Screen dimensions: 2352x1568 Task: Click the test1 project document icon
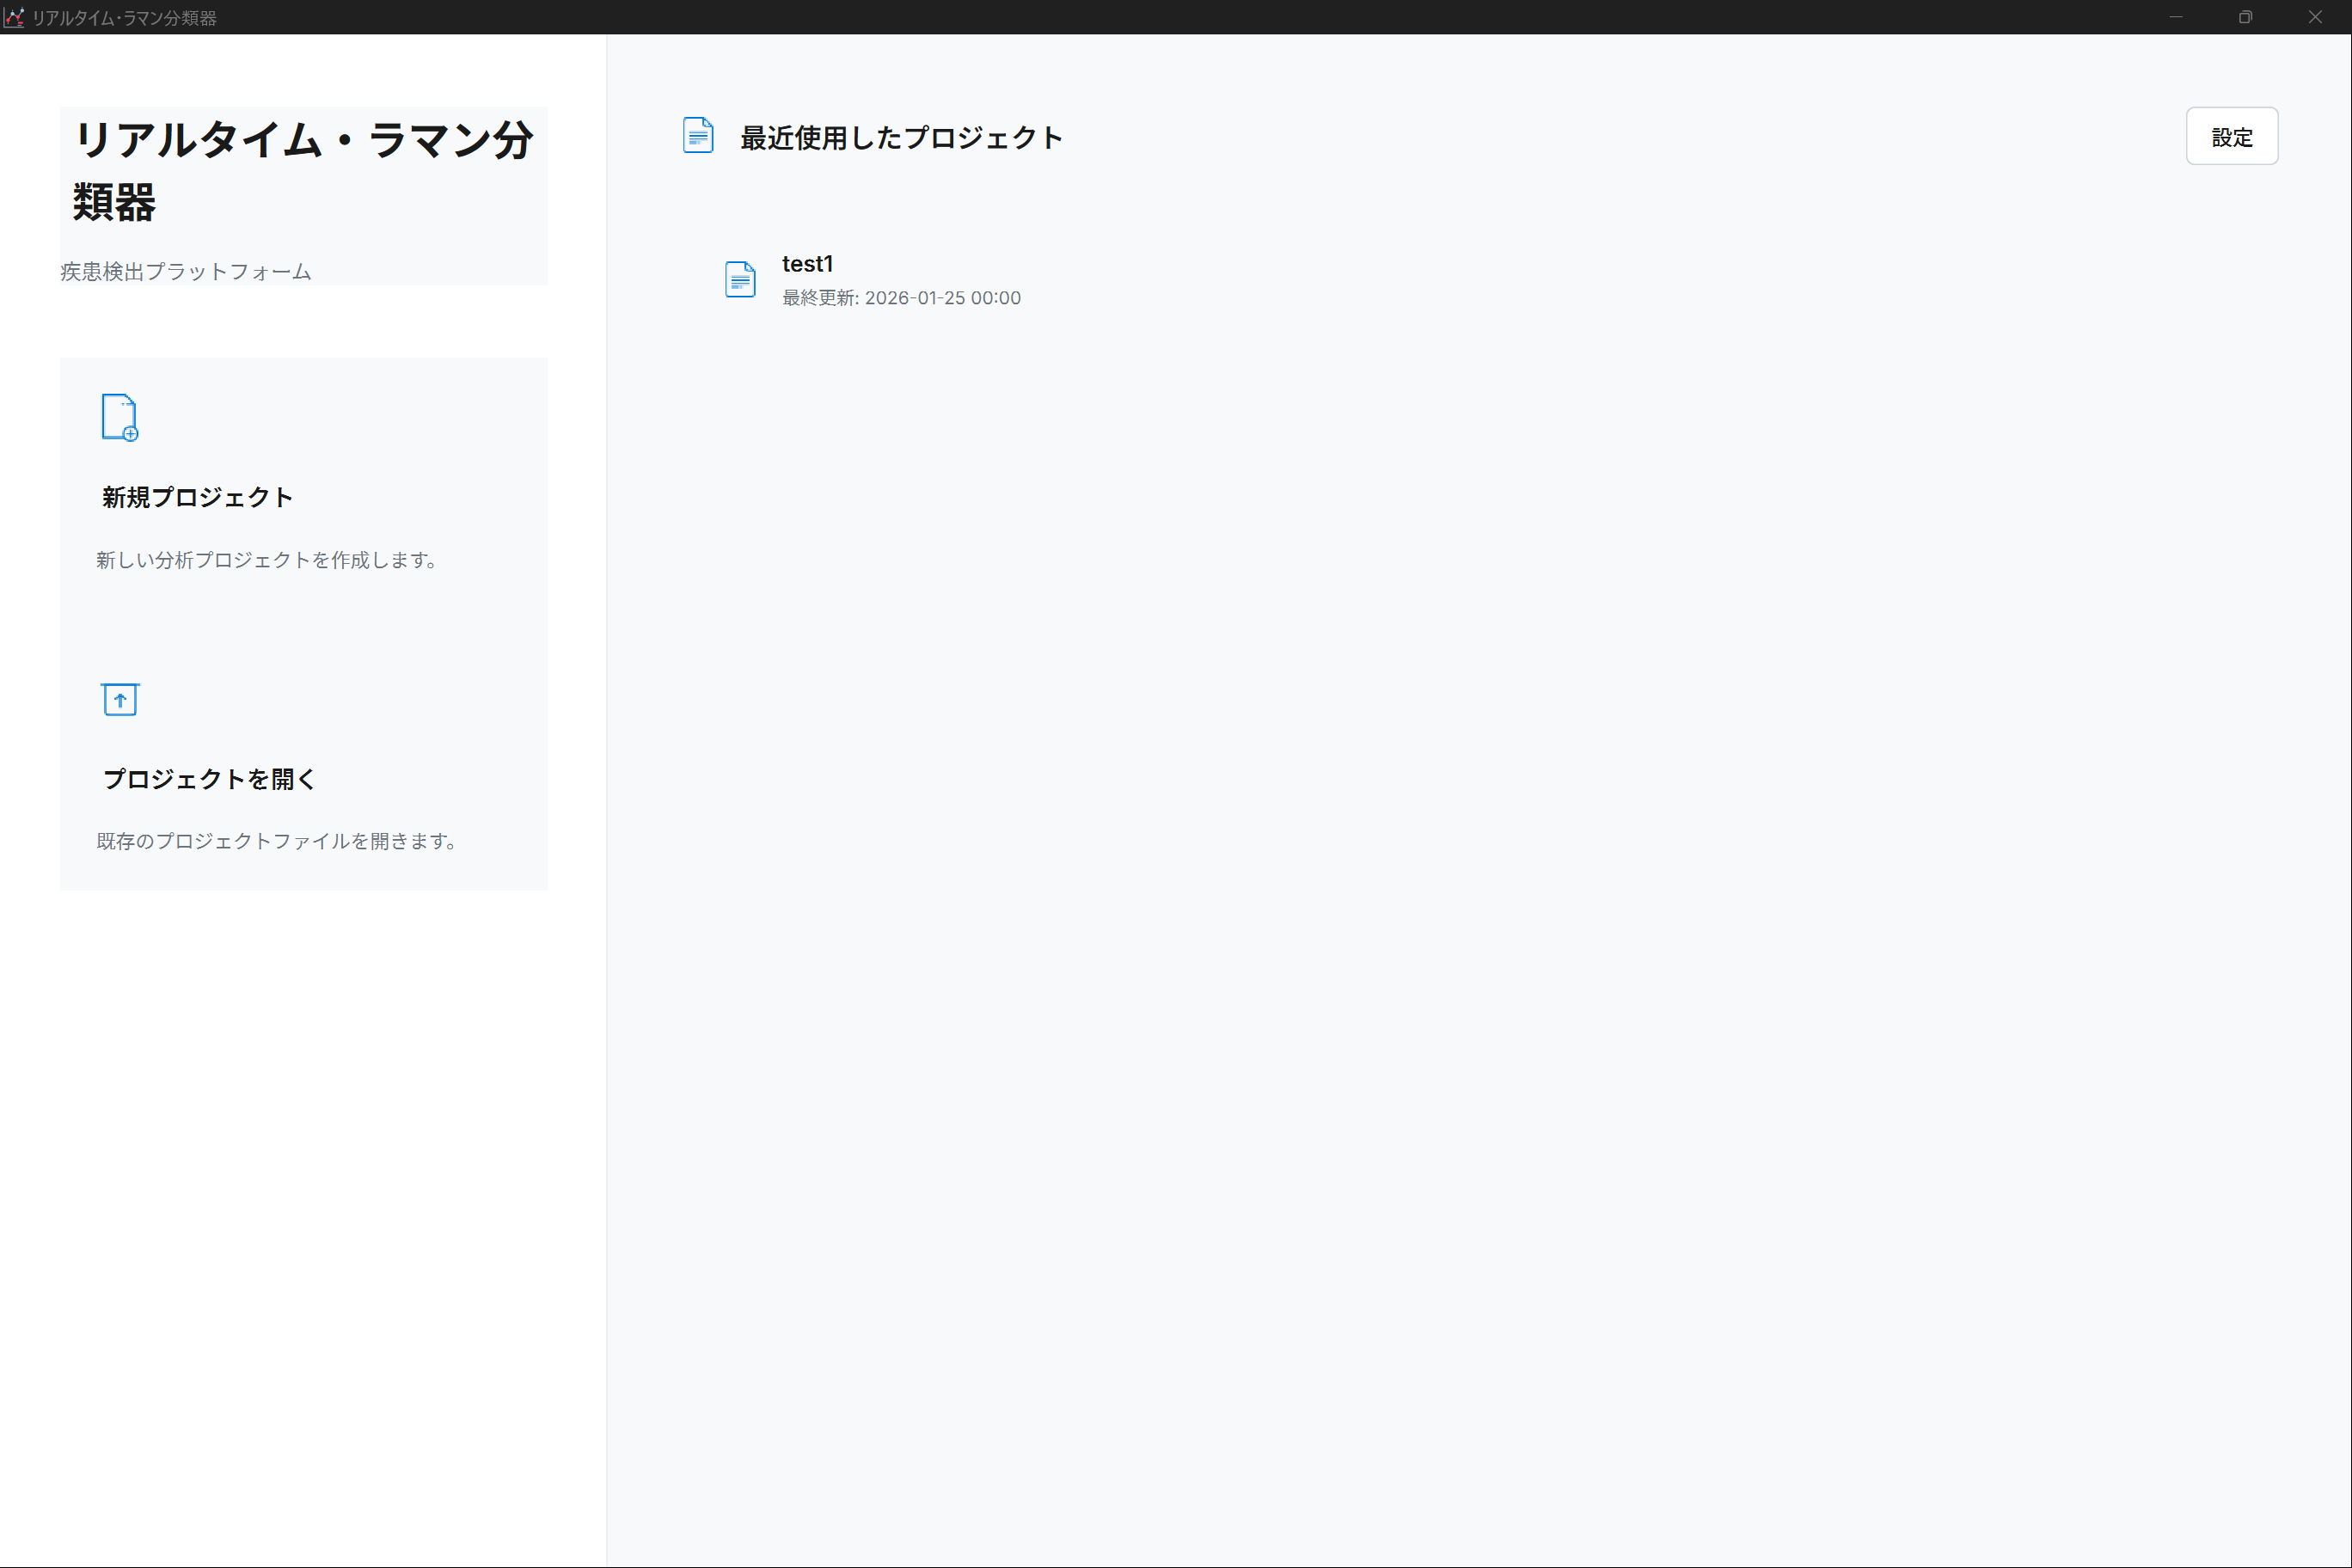coord(740,279)
